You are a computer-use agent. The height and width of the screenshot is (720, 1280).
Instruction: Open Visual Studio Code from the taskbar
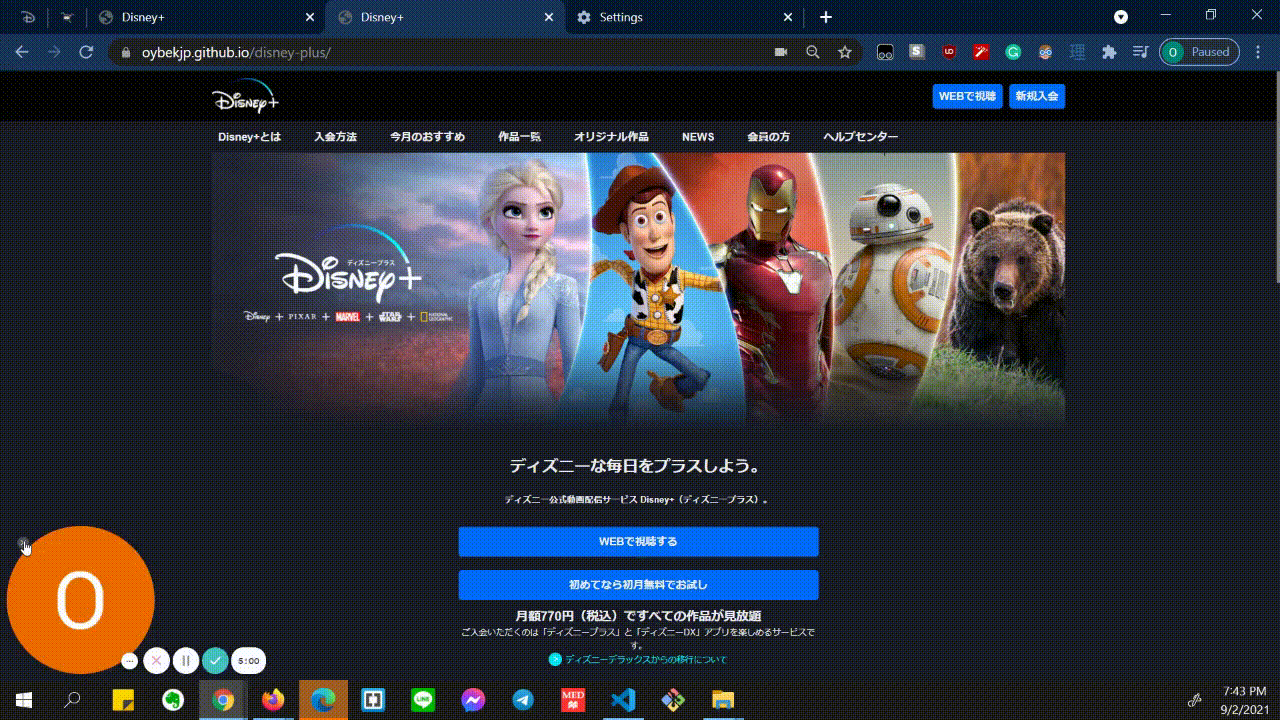click(623, 700)
